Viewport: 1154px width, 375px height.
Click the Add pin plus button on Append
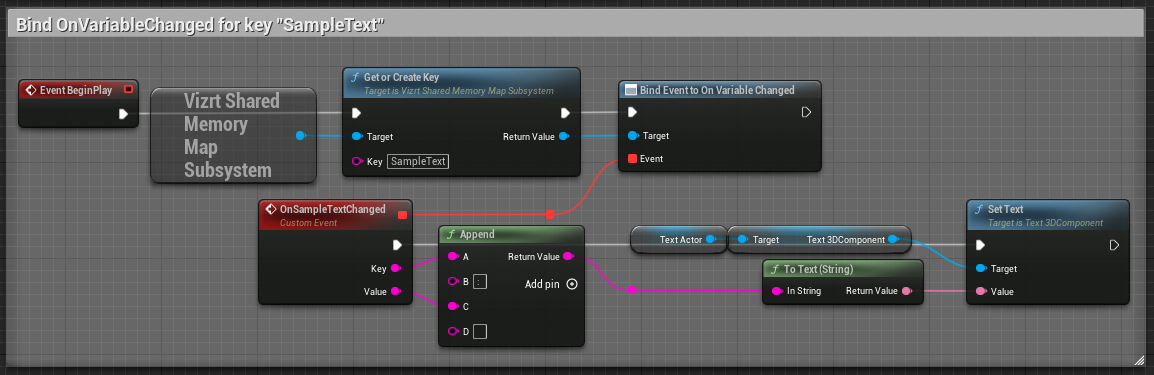[572, 284]
